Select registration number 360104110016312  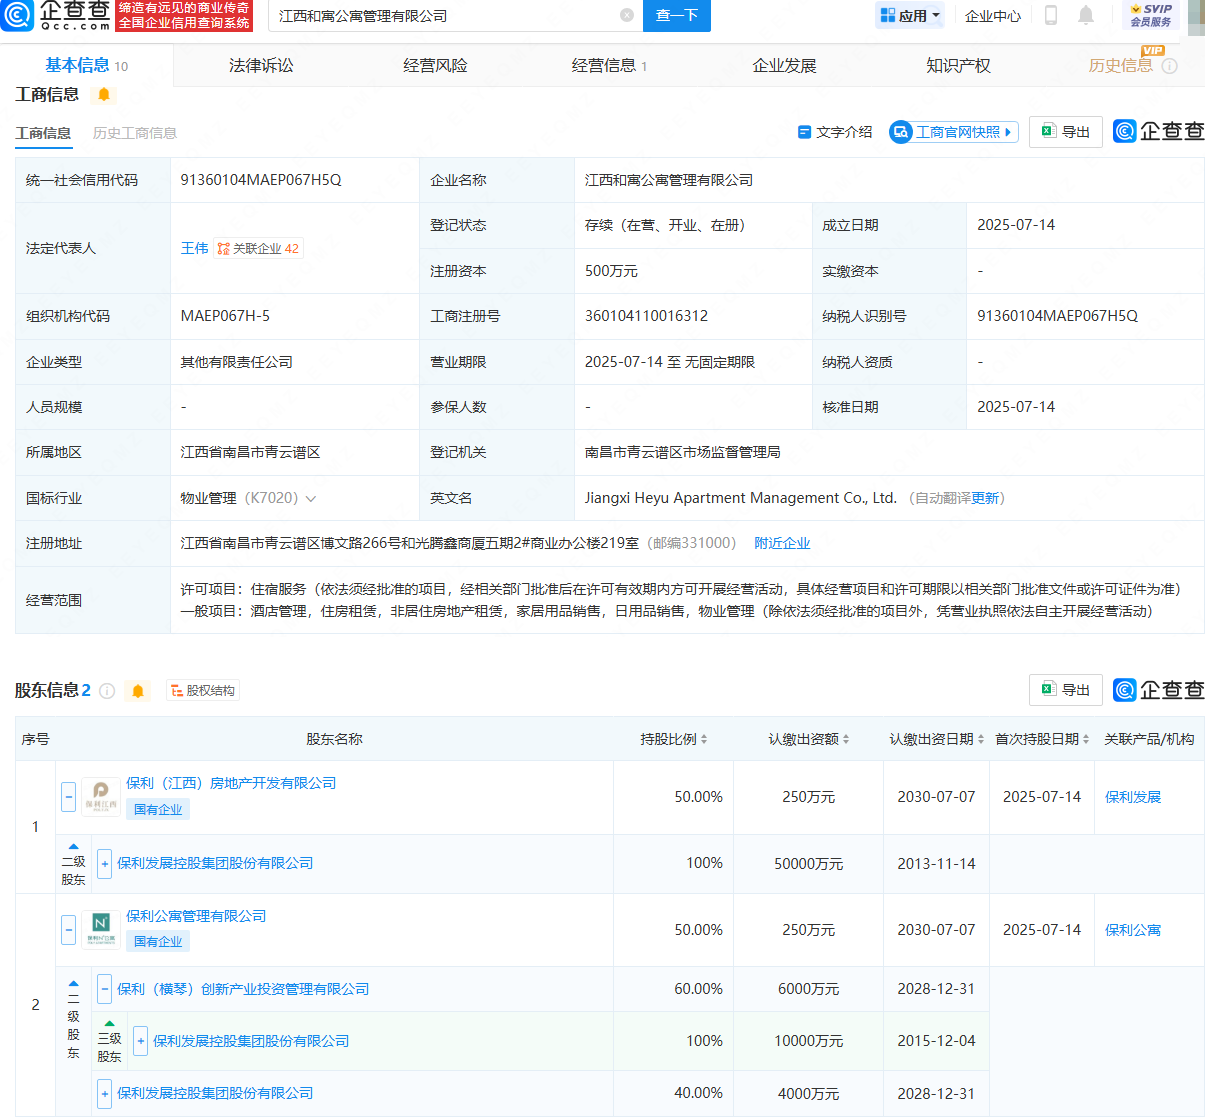pyautogui.click(x=646, y=316)
